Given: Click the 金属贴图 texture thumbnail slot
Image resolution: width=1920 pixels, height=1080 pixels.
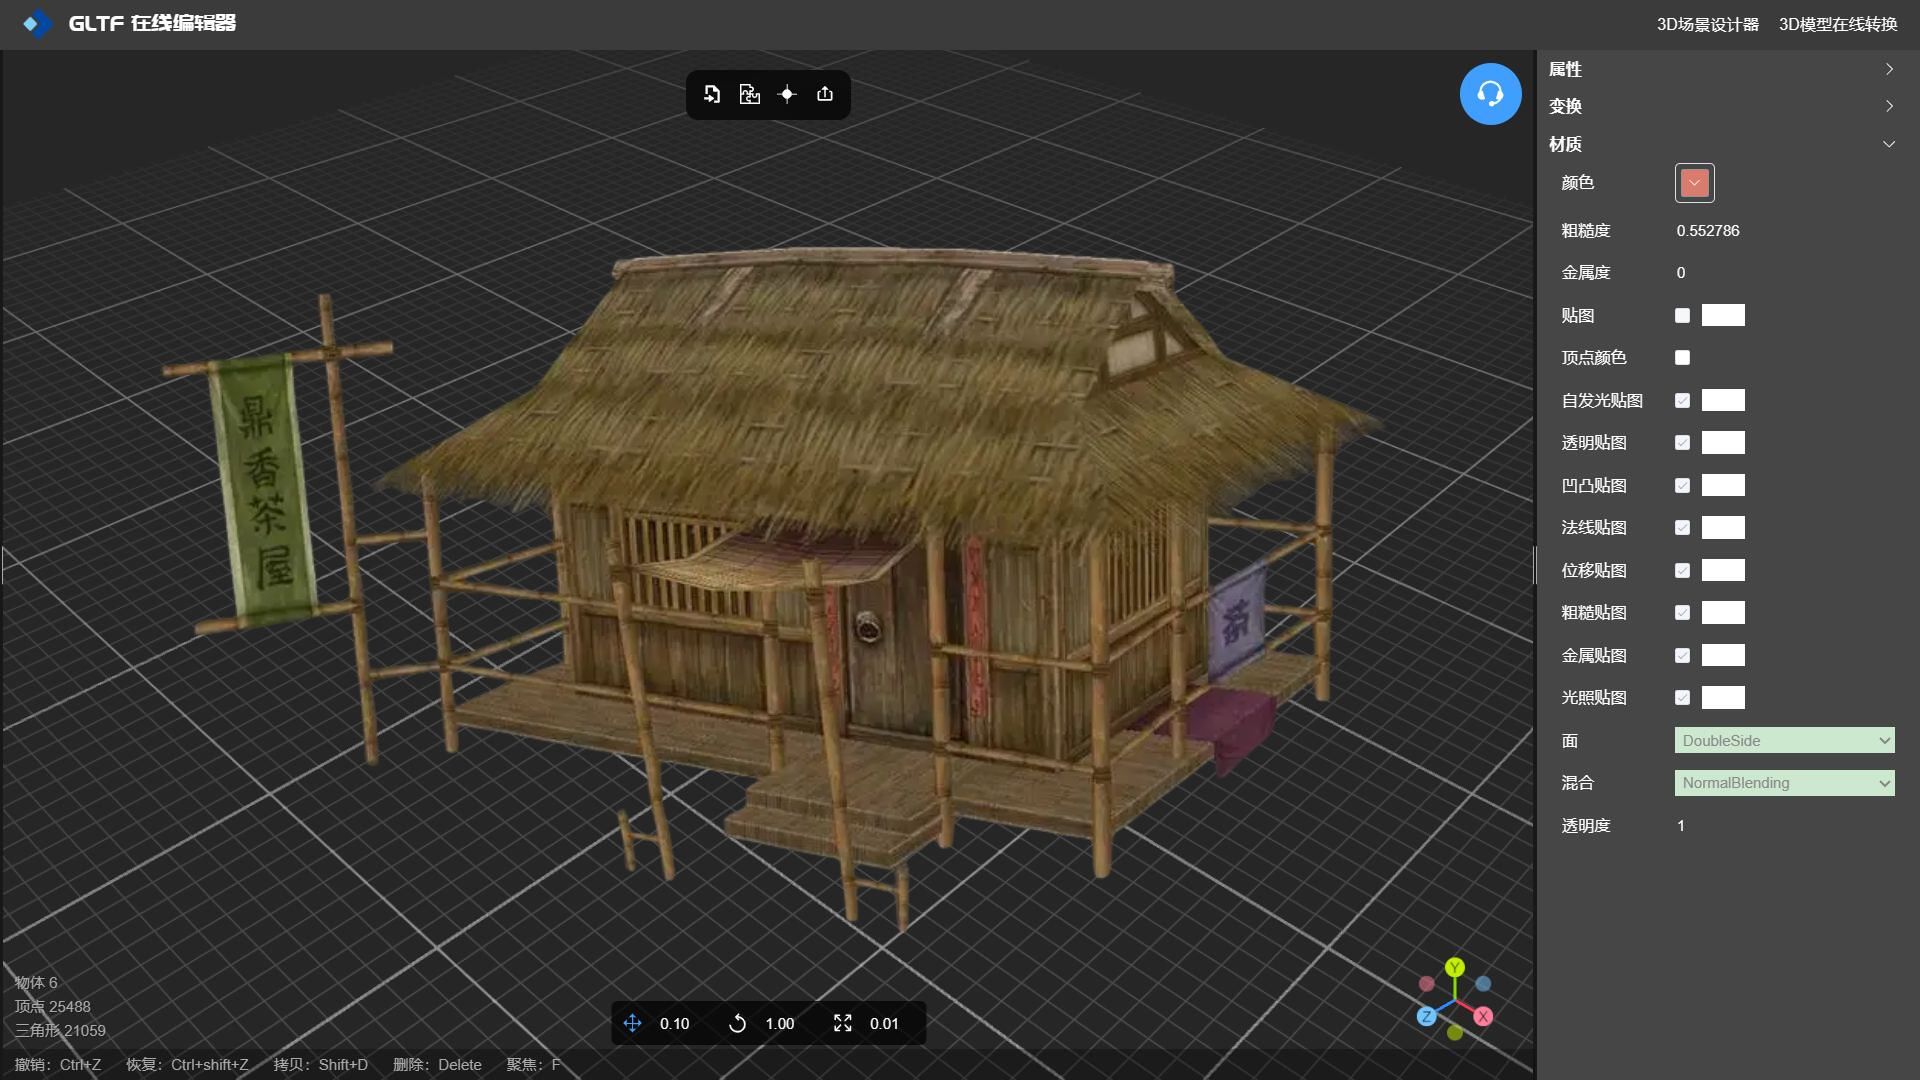Looking at the screenshot, I should [x=1723, y=655].
